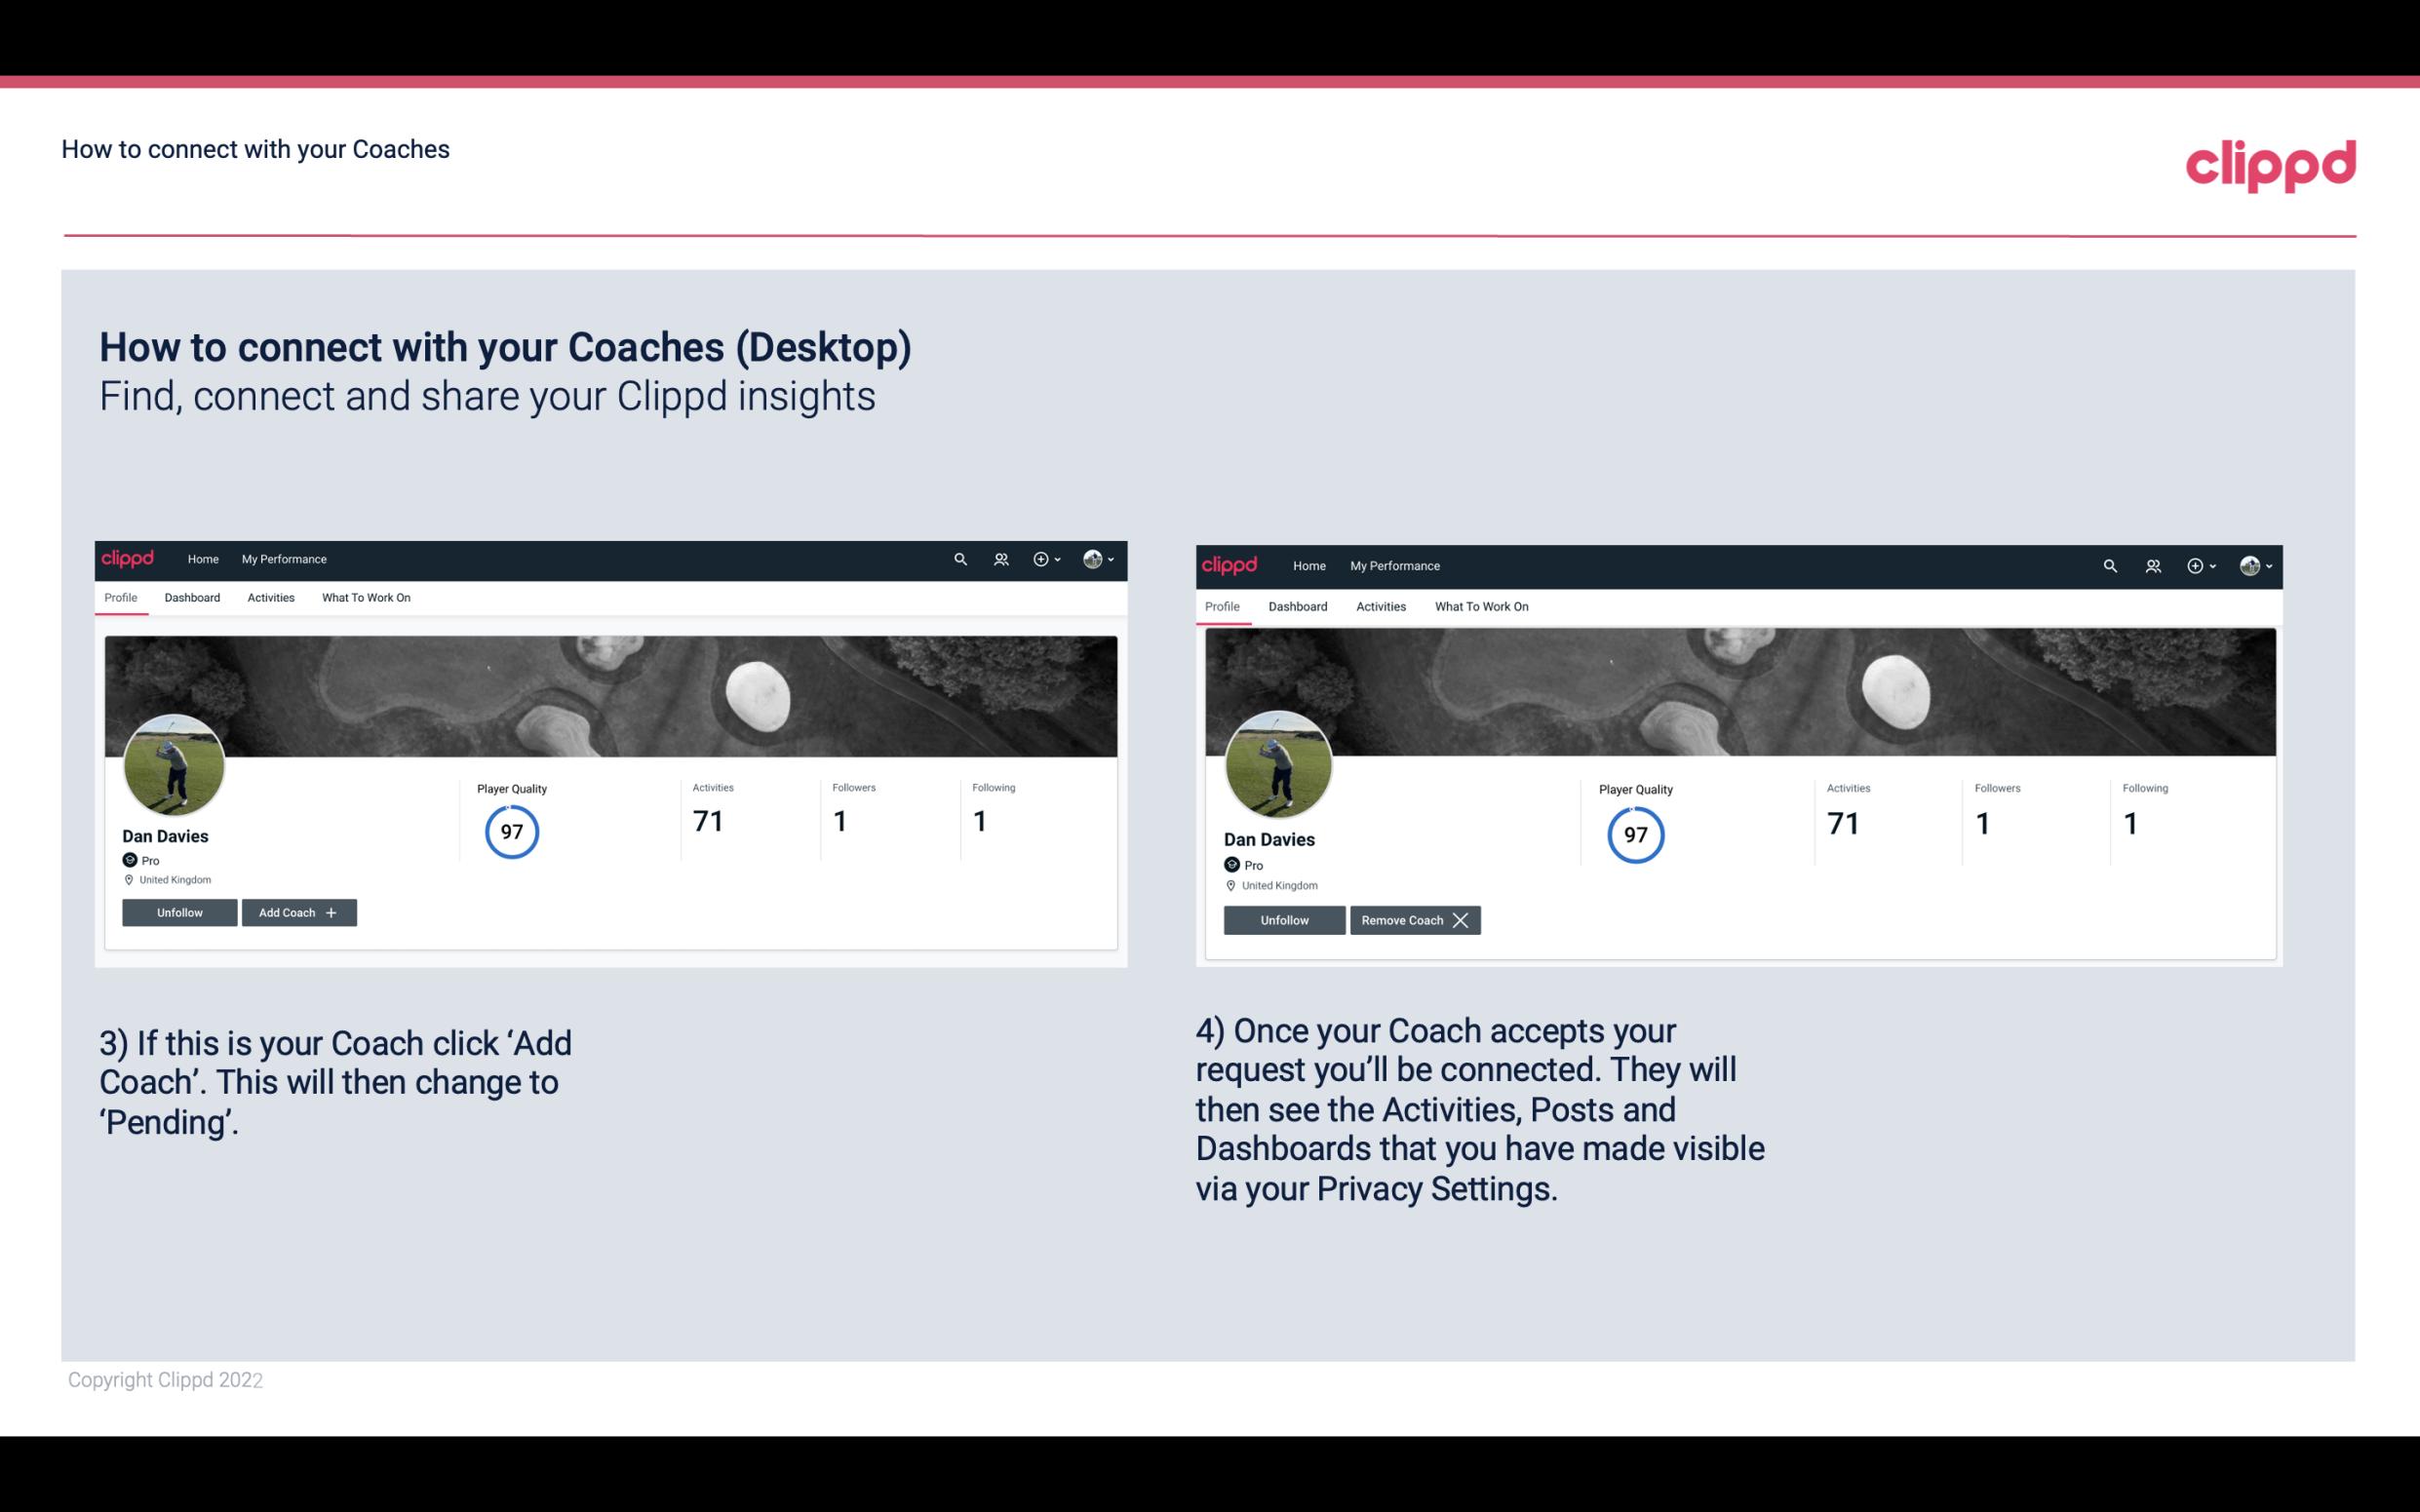Click 'Unfollow' button in right screenshot

(1282, 919)
